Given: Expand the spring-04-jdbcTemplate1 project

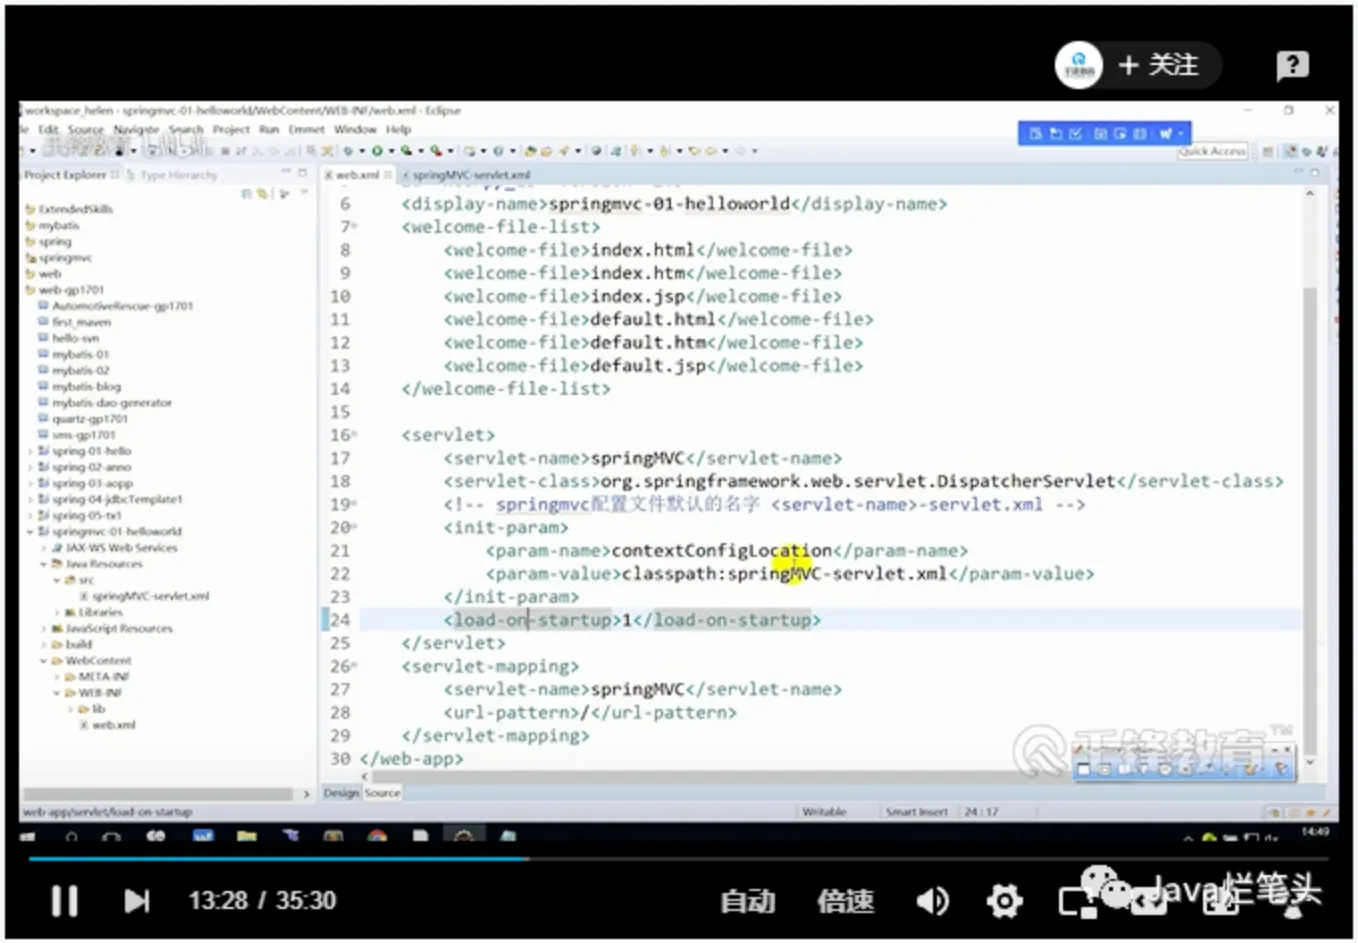Looking at the screenshot, I should coord(31,499).
